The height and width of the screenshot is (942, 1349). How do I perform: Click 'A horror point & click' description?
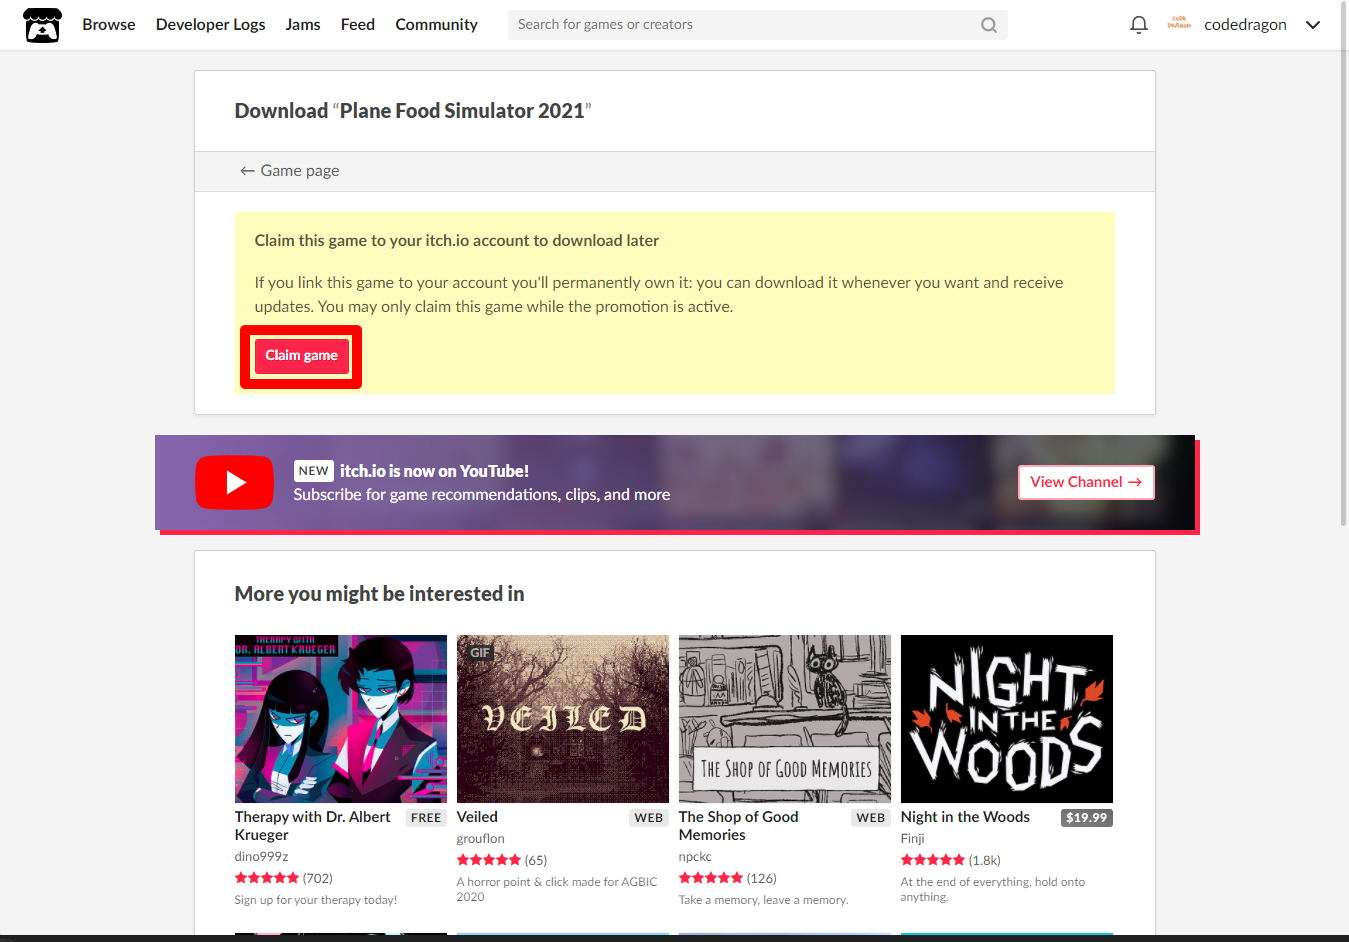click(x=557, y=889)
